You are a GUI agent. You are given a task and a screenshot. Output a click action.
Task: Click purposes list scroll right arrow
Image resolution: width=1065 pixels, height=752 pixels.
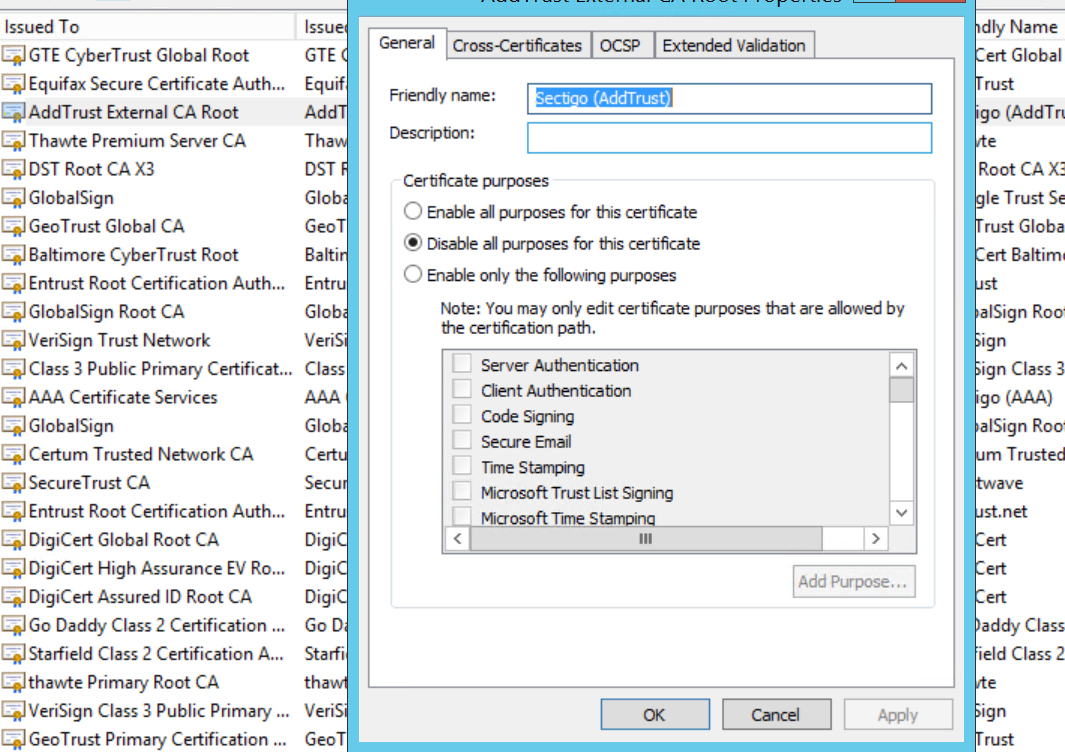(x=876, y=539)
